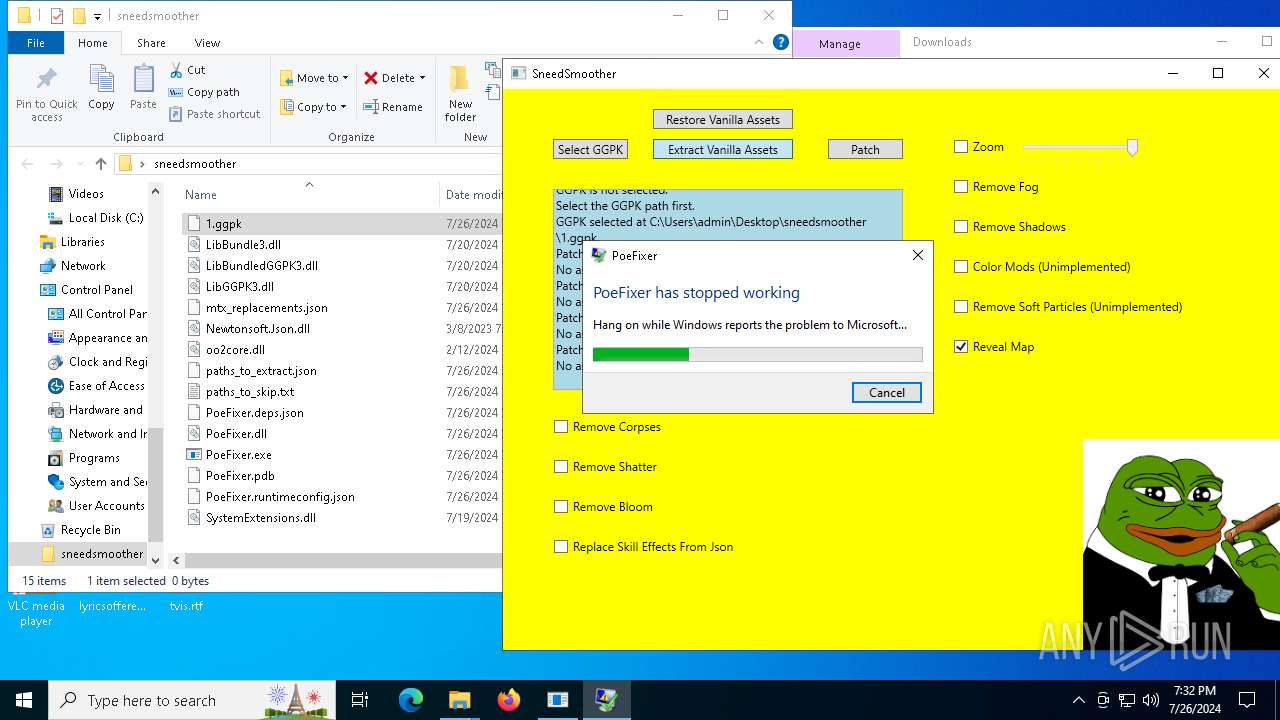This screenshot has height=720, width=1280.
Task: Enable Remove Shatter checkbox
Action: click(x=561, y=467)
